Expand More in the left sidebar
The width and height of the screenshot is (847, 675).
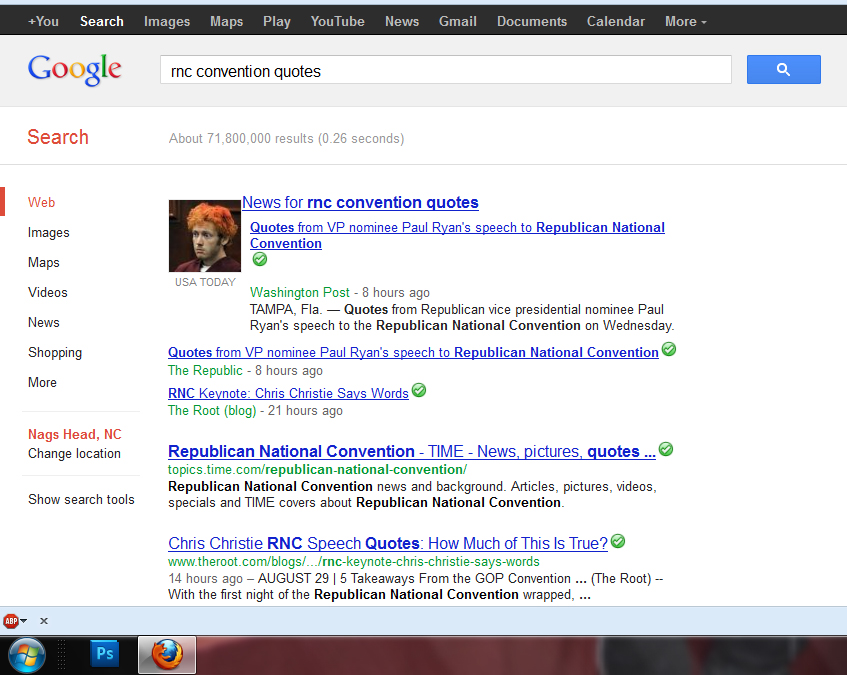click(x=42, y=382)
